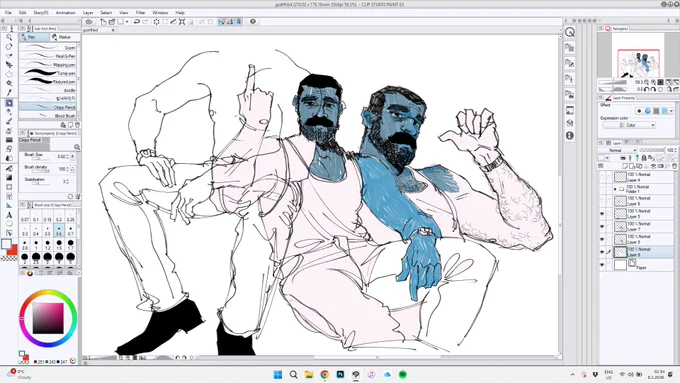
Task: Choose the Fill bucket tool
Action: coord(9,168)
